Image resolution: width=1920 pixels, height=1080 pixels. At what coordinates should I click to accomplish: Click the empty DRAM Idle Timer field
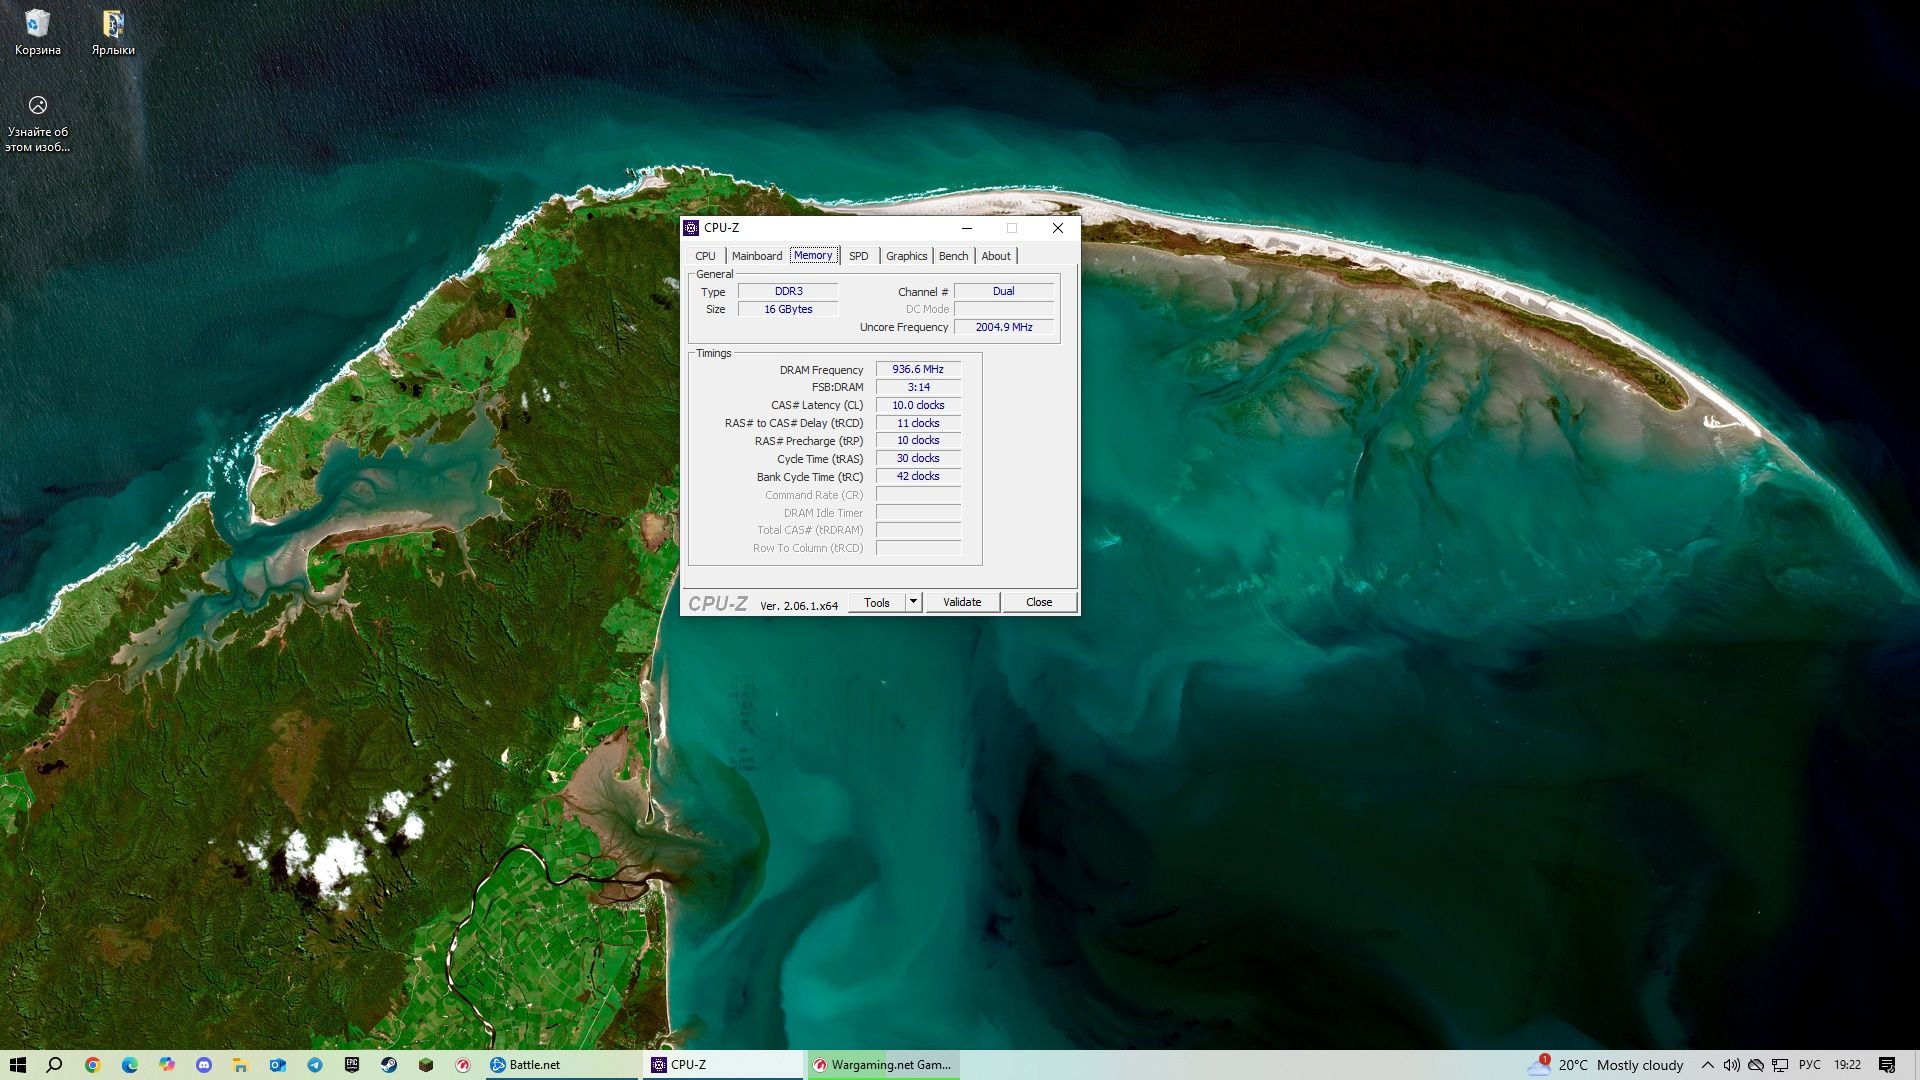pos(918,512)
